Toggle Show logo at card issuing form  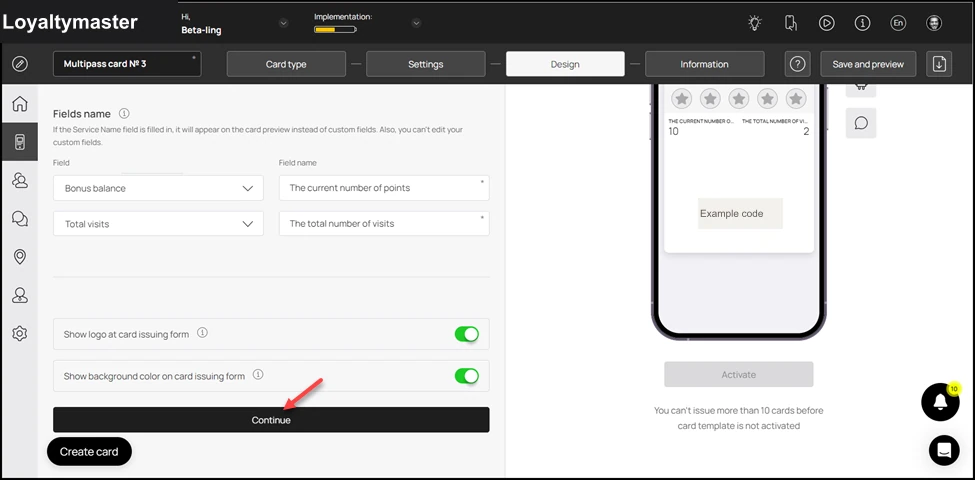(x=466, y=334)
